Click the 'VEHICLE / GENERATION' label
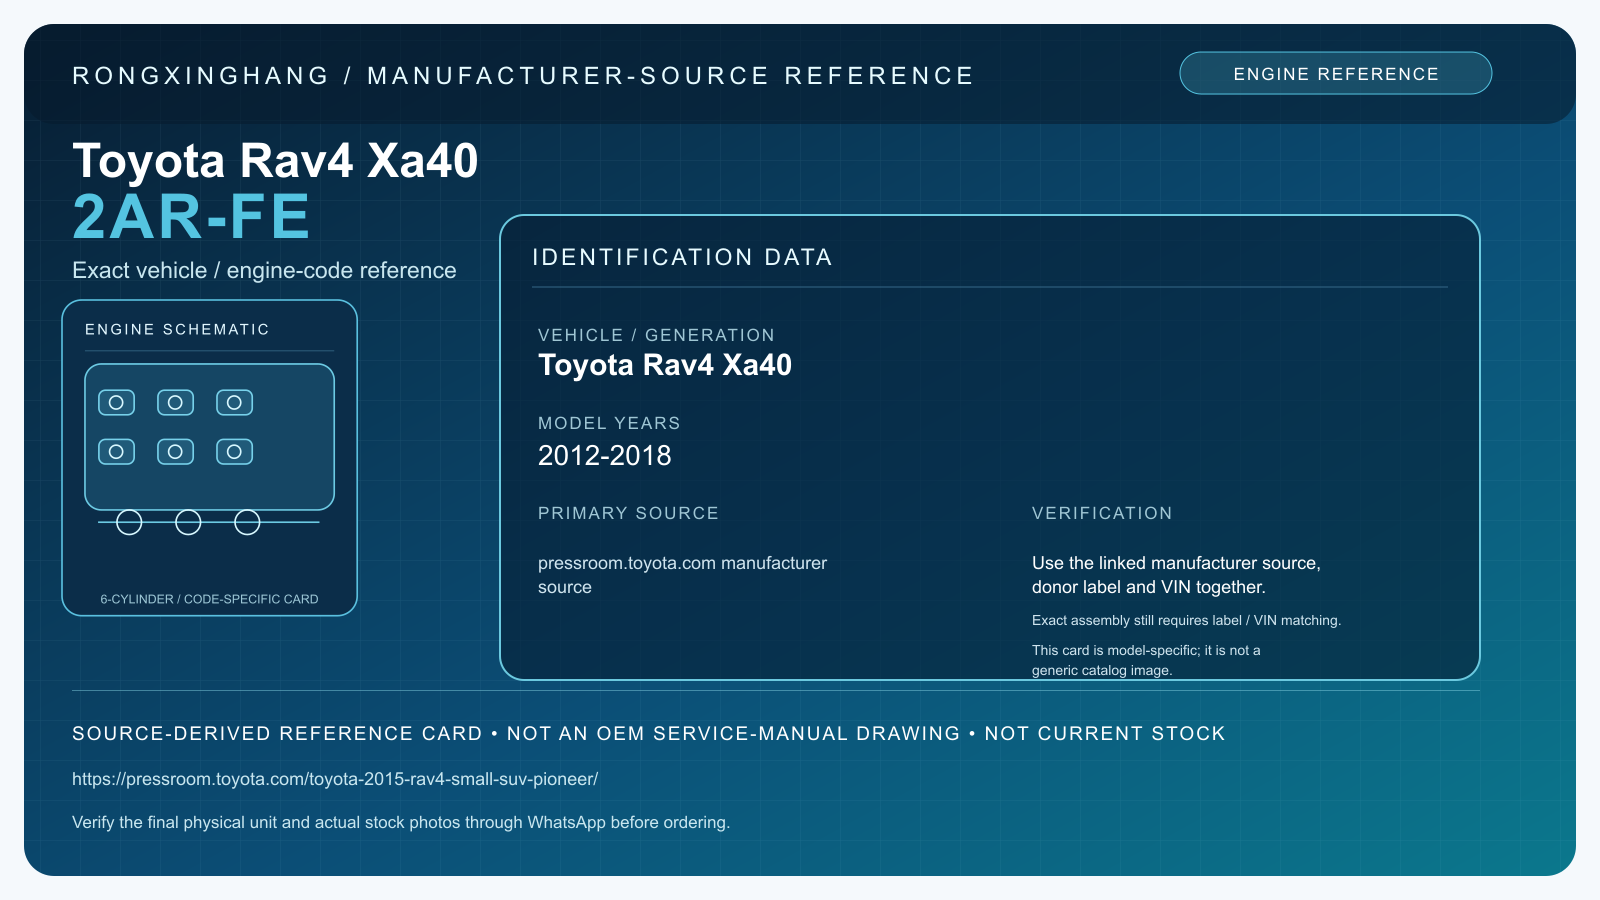This screenshot has height=900, width=1600. [656, 335]
